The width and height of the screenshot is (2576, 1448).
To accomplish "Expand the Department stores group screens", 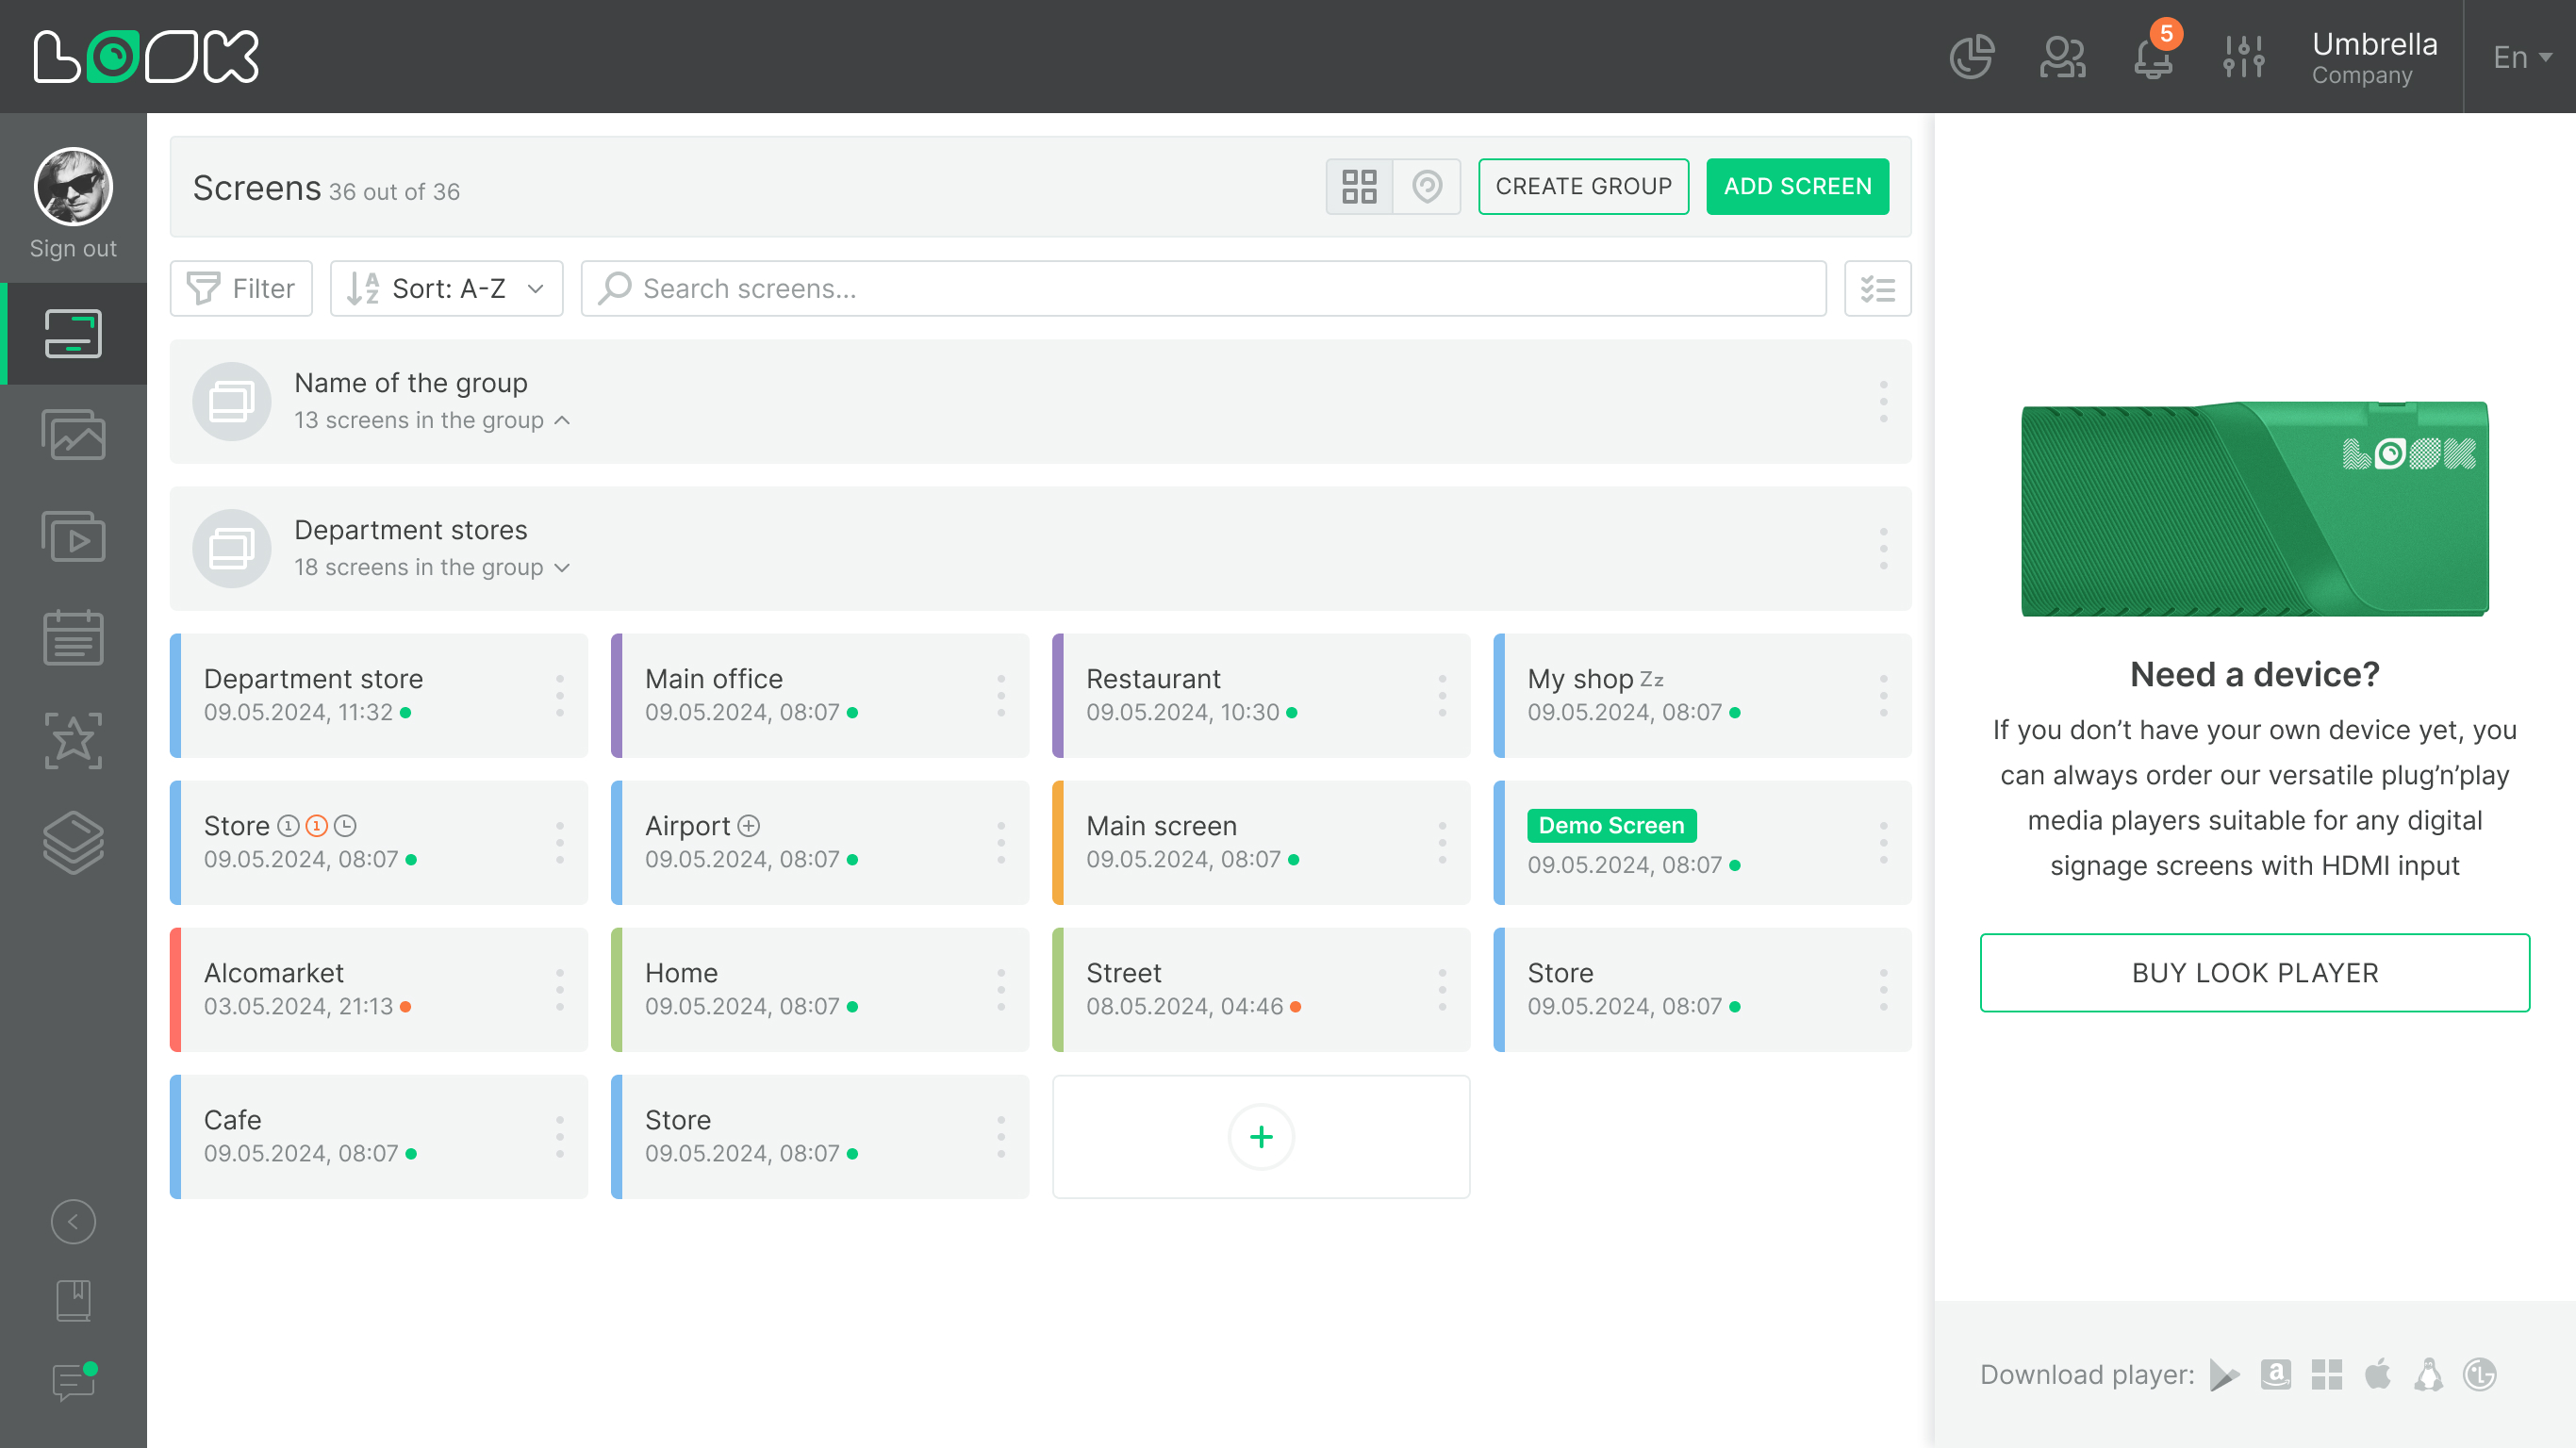I will point(563,567).
